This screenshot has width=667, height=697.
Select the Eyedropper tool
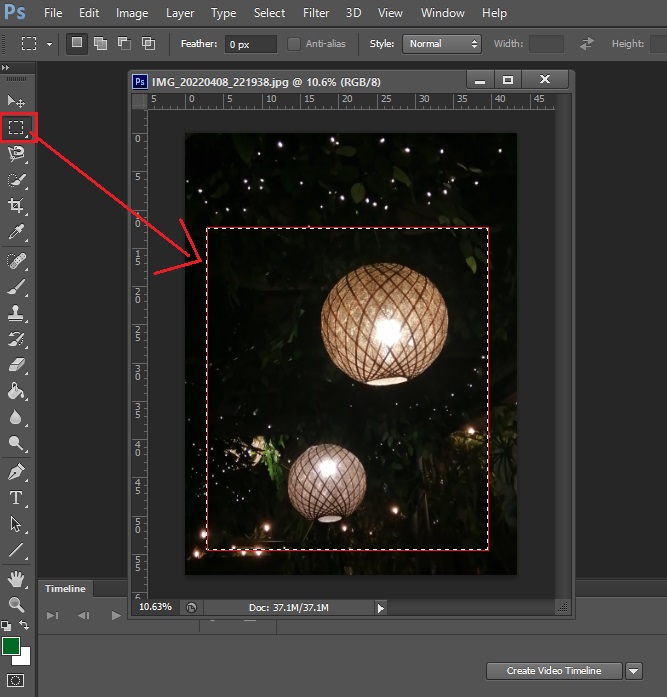pos(16,232)
